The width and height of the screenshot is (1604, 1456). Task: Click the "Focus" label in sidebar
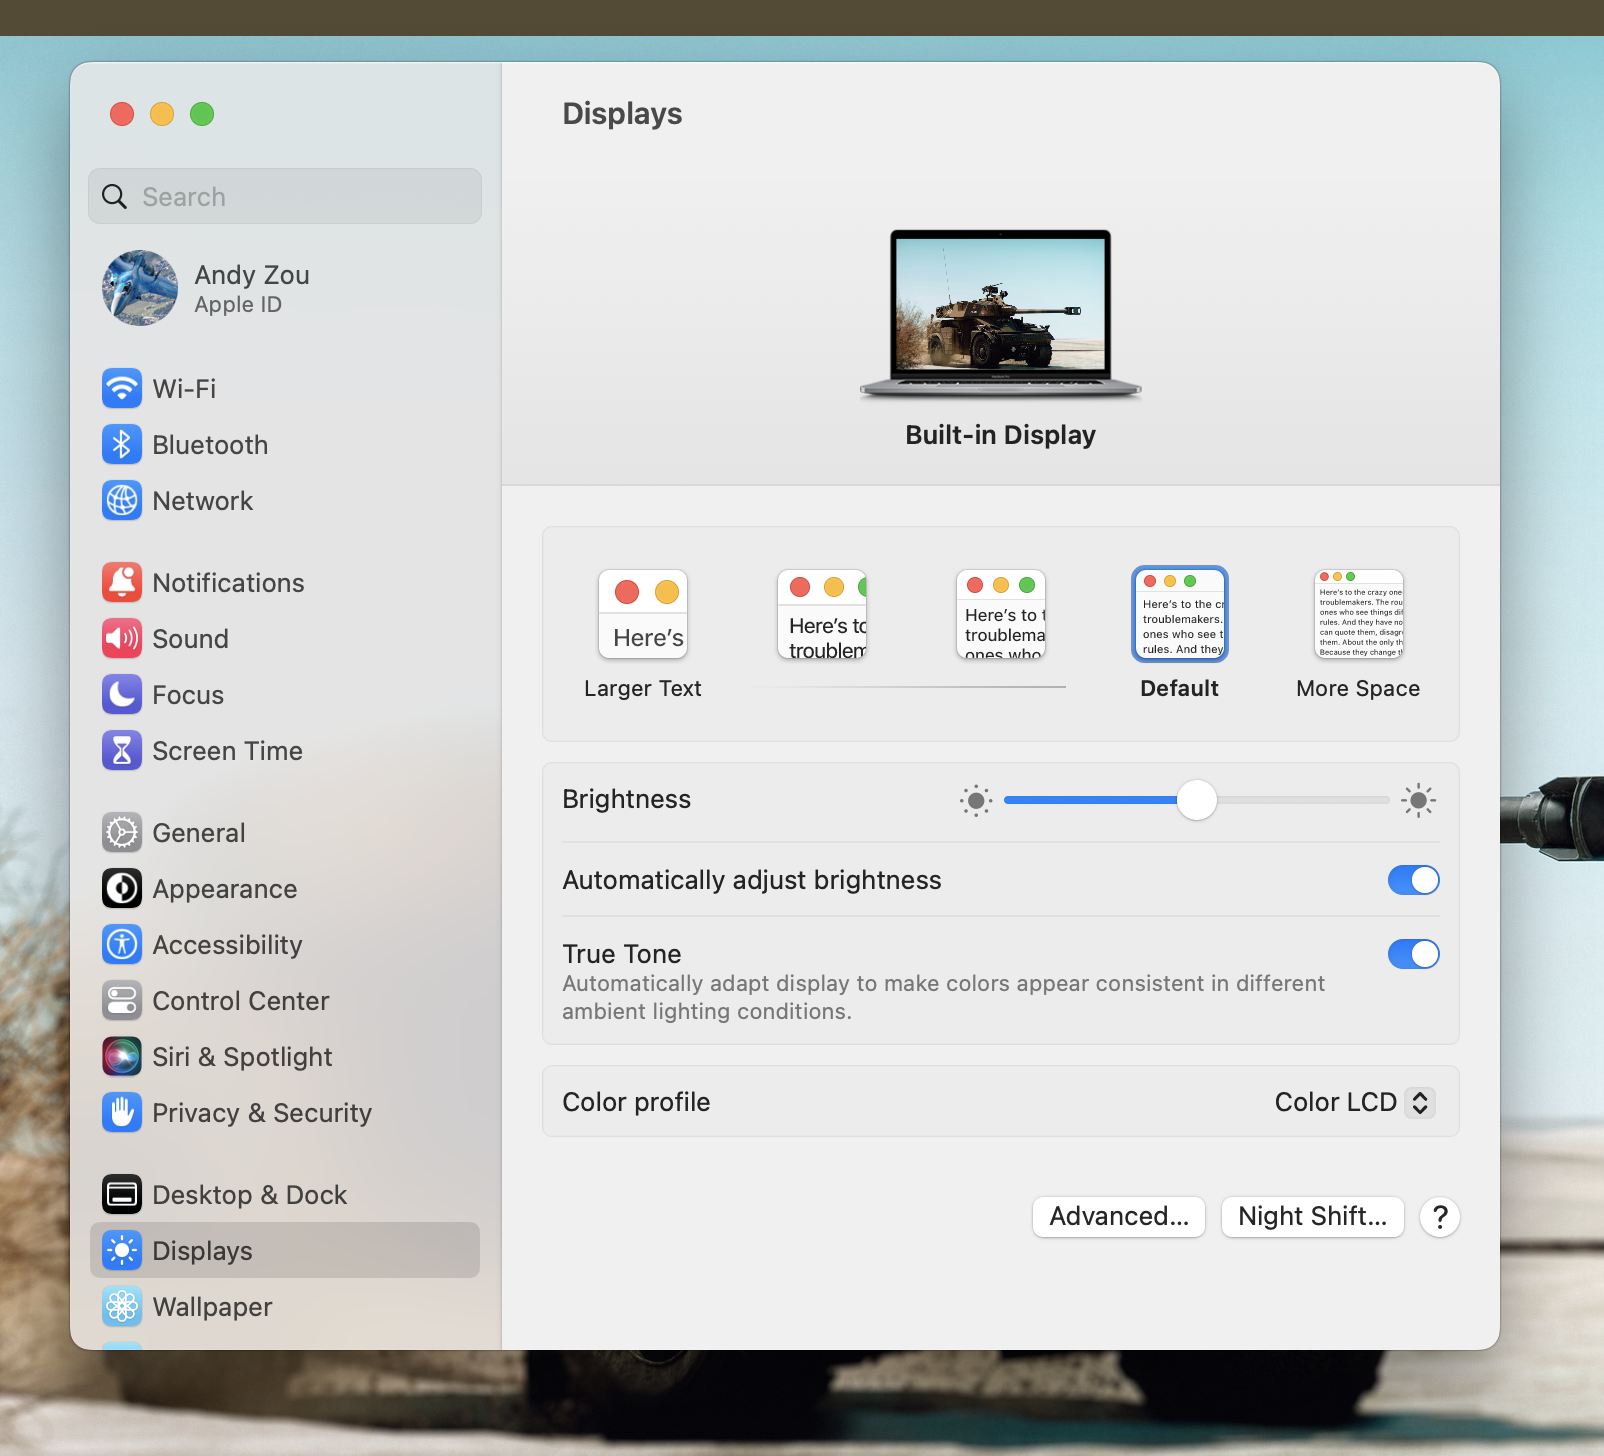(188, 694)
